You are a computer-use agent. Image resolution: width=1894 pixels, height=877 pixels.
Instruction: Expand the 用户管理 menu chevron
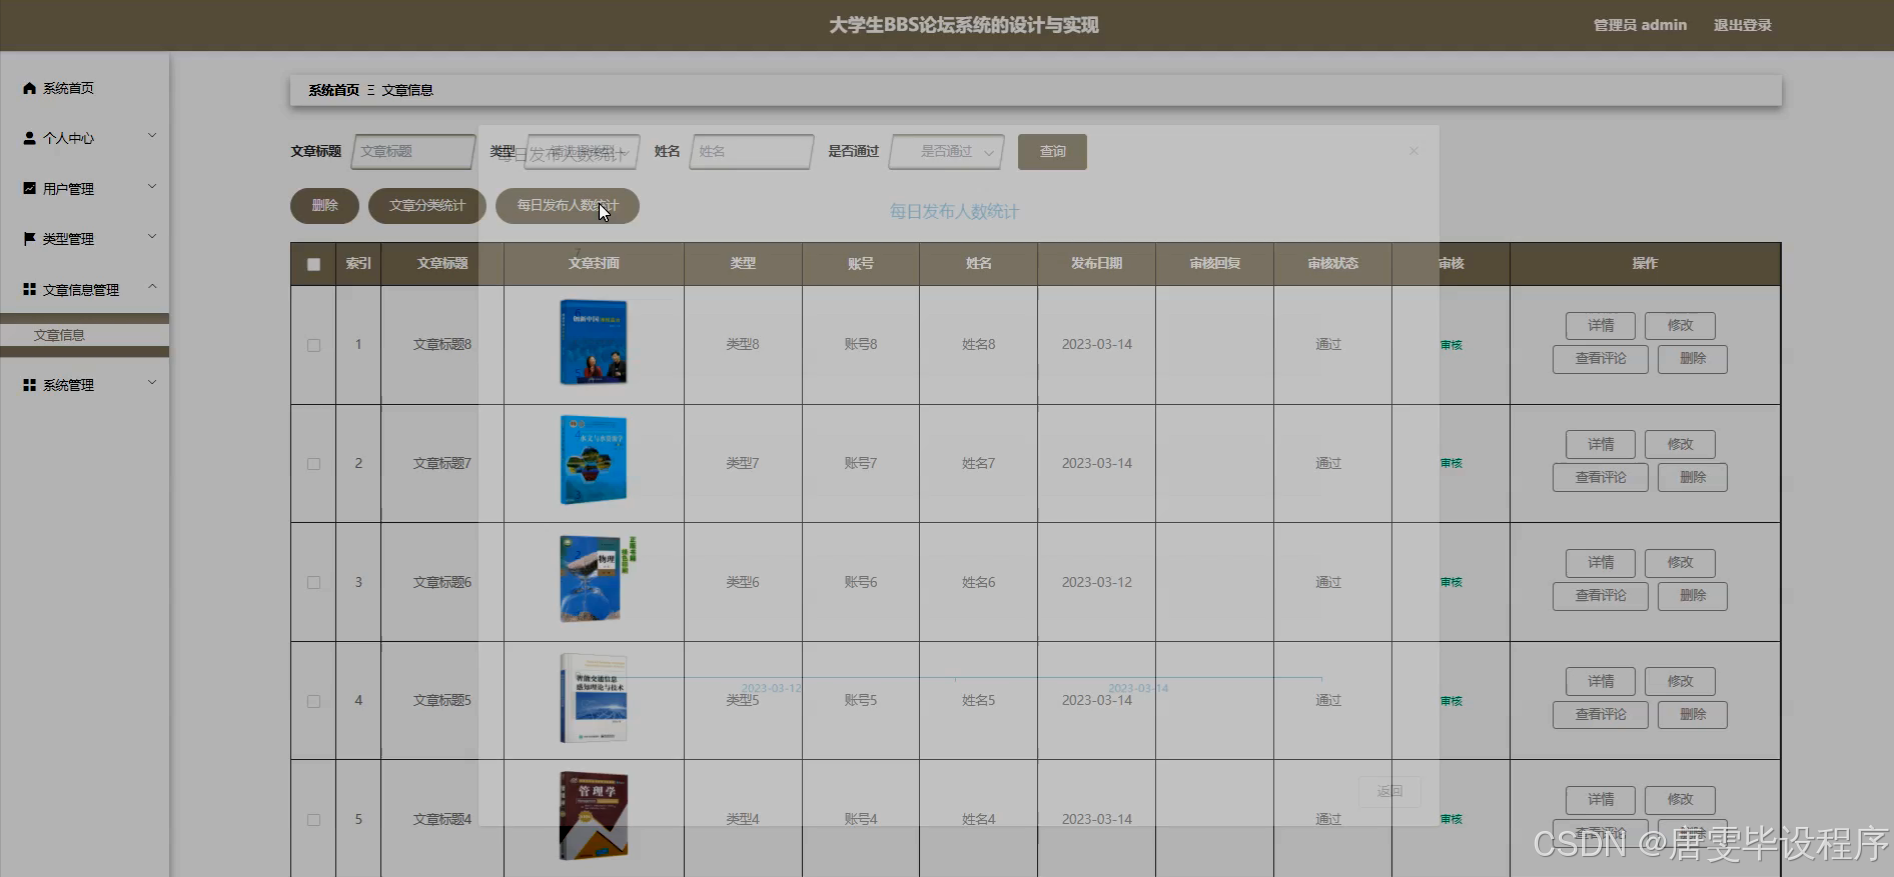152,186
